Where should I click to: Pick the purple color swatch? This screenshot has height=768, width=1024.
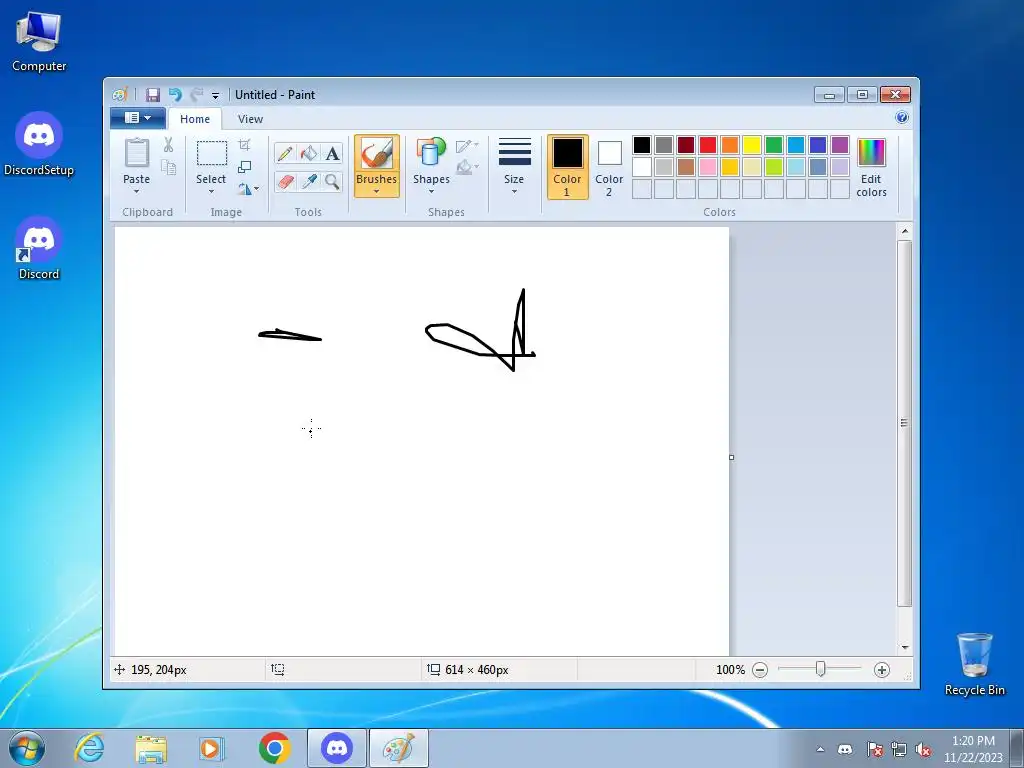[840, 144]
